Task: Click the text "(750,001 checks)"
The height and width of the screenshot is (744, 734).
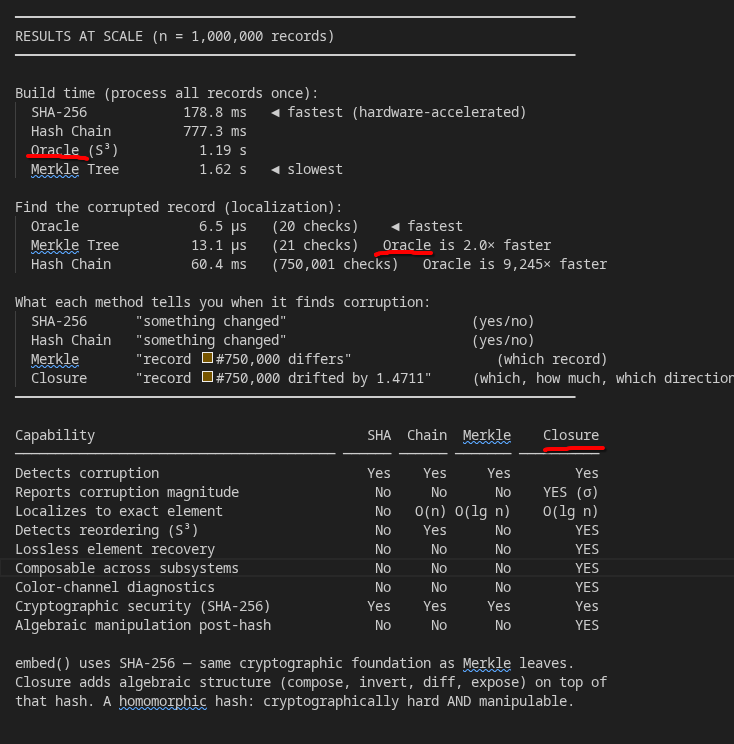Action: 334,264
